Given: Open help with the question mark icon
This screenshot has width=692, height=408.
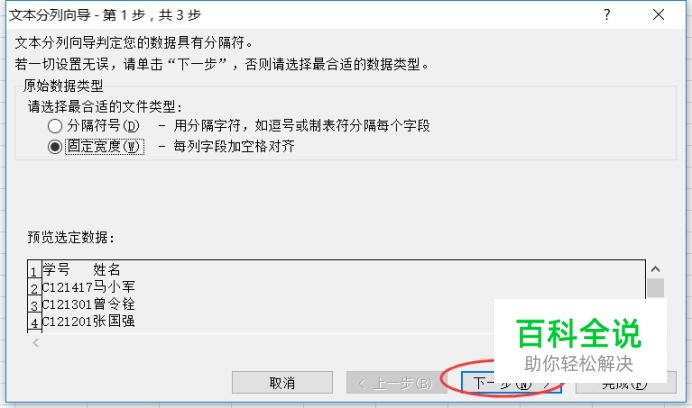Looking at the screenshot, I should point(607,15).
